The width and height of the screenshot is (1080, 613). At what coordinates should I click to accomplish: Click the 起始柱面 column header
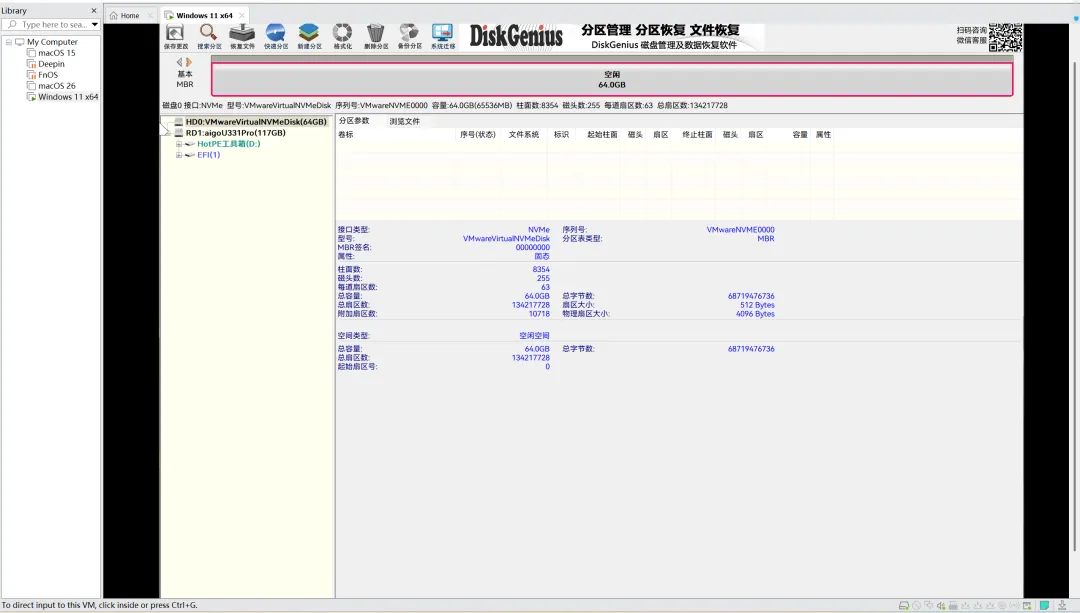click(602, 135)
